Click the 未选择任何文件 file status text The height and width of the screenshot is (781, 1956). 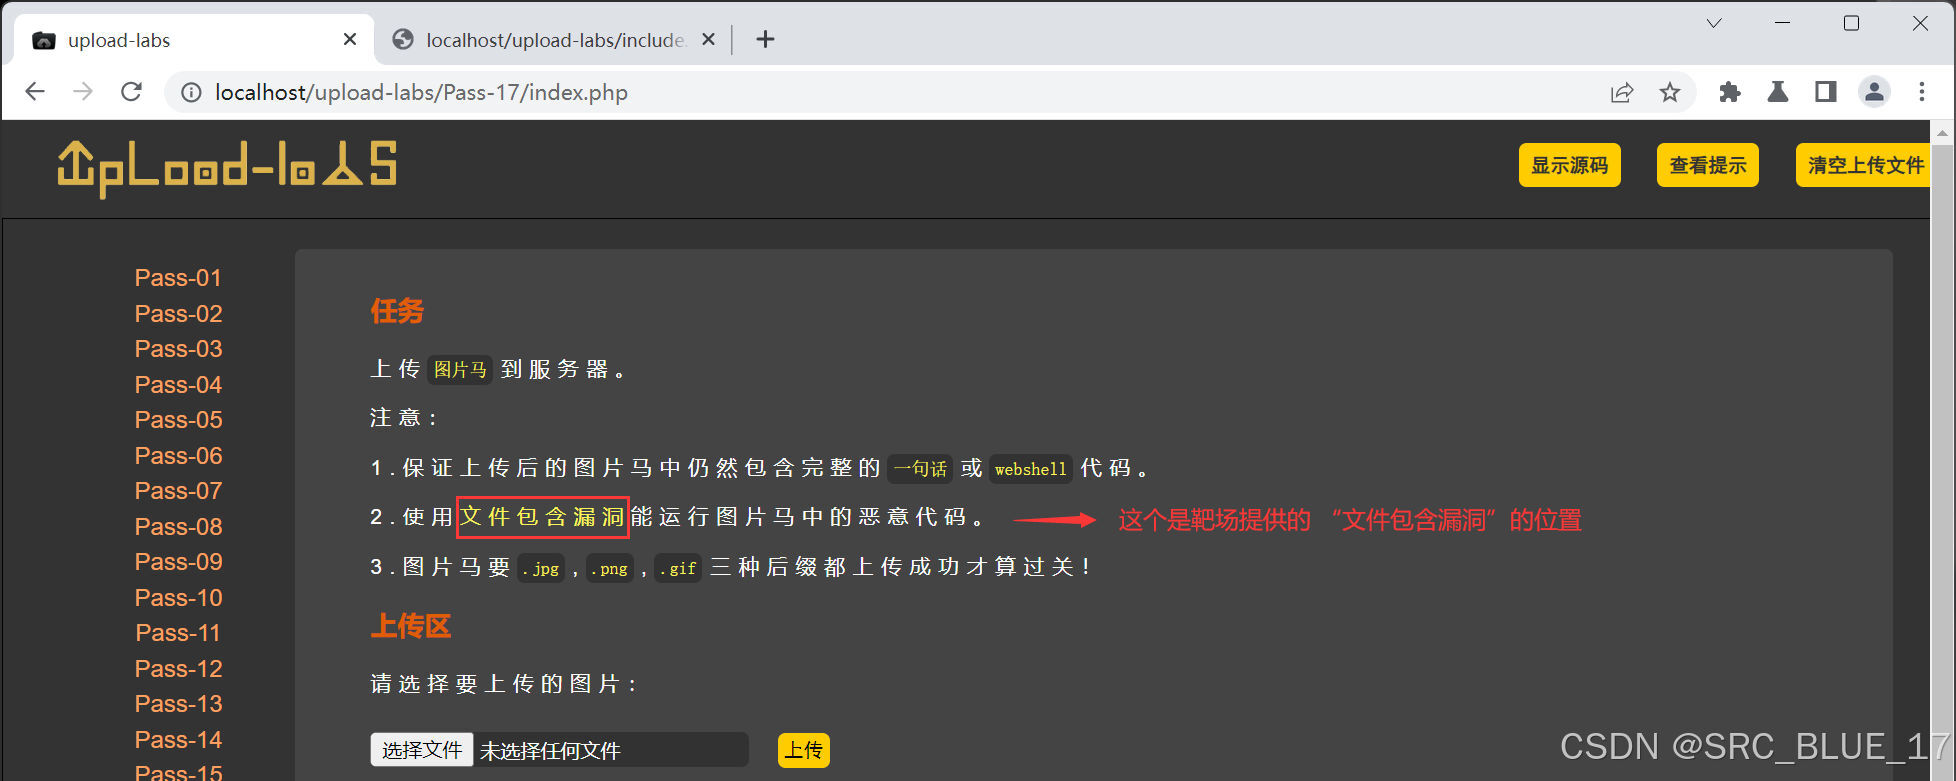550,751
